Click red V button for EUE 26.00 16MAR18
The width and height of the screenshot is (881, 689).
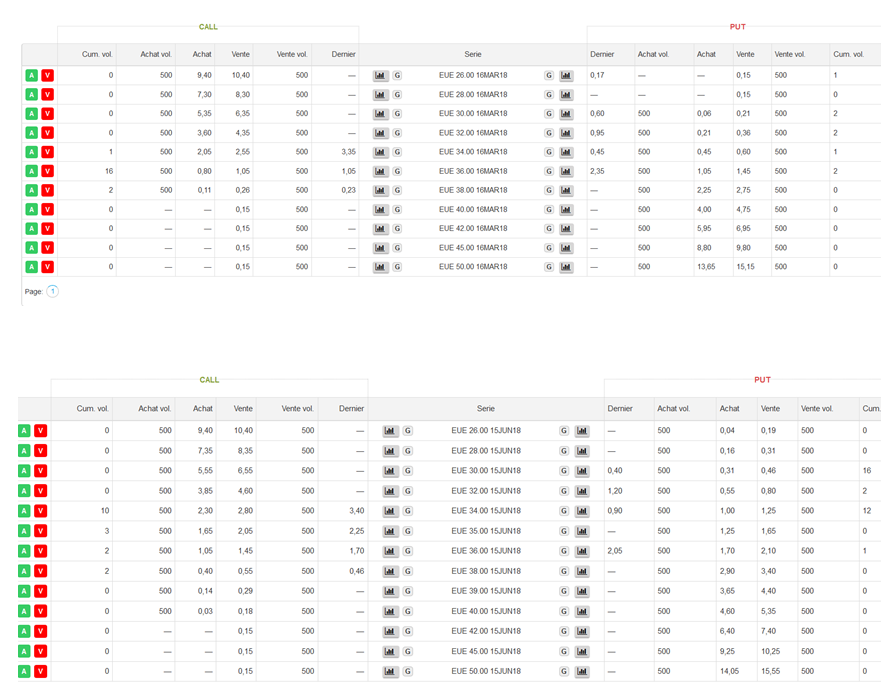pos(48,75)
